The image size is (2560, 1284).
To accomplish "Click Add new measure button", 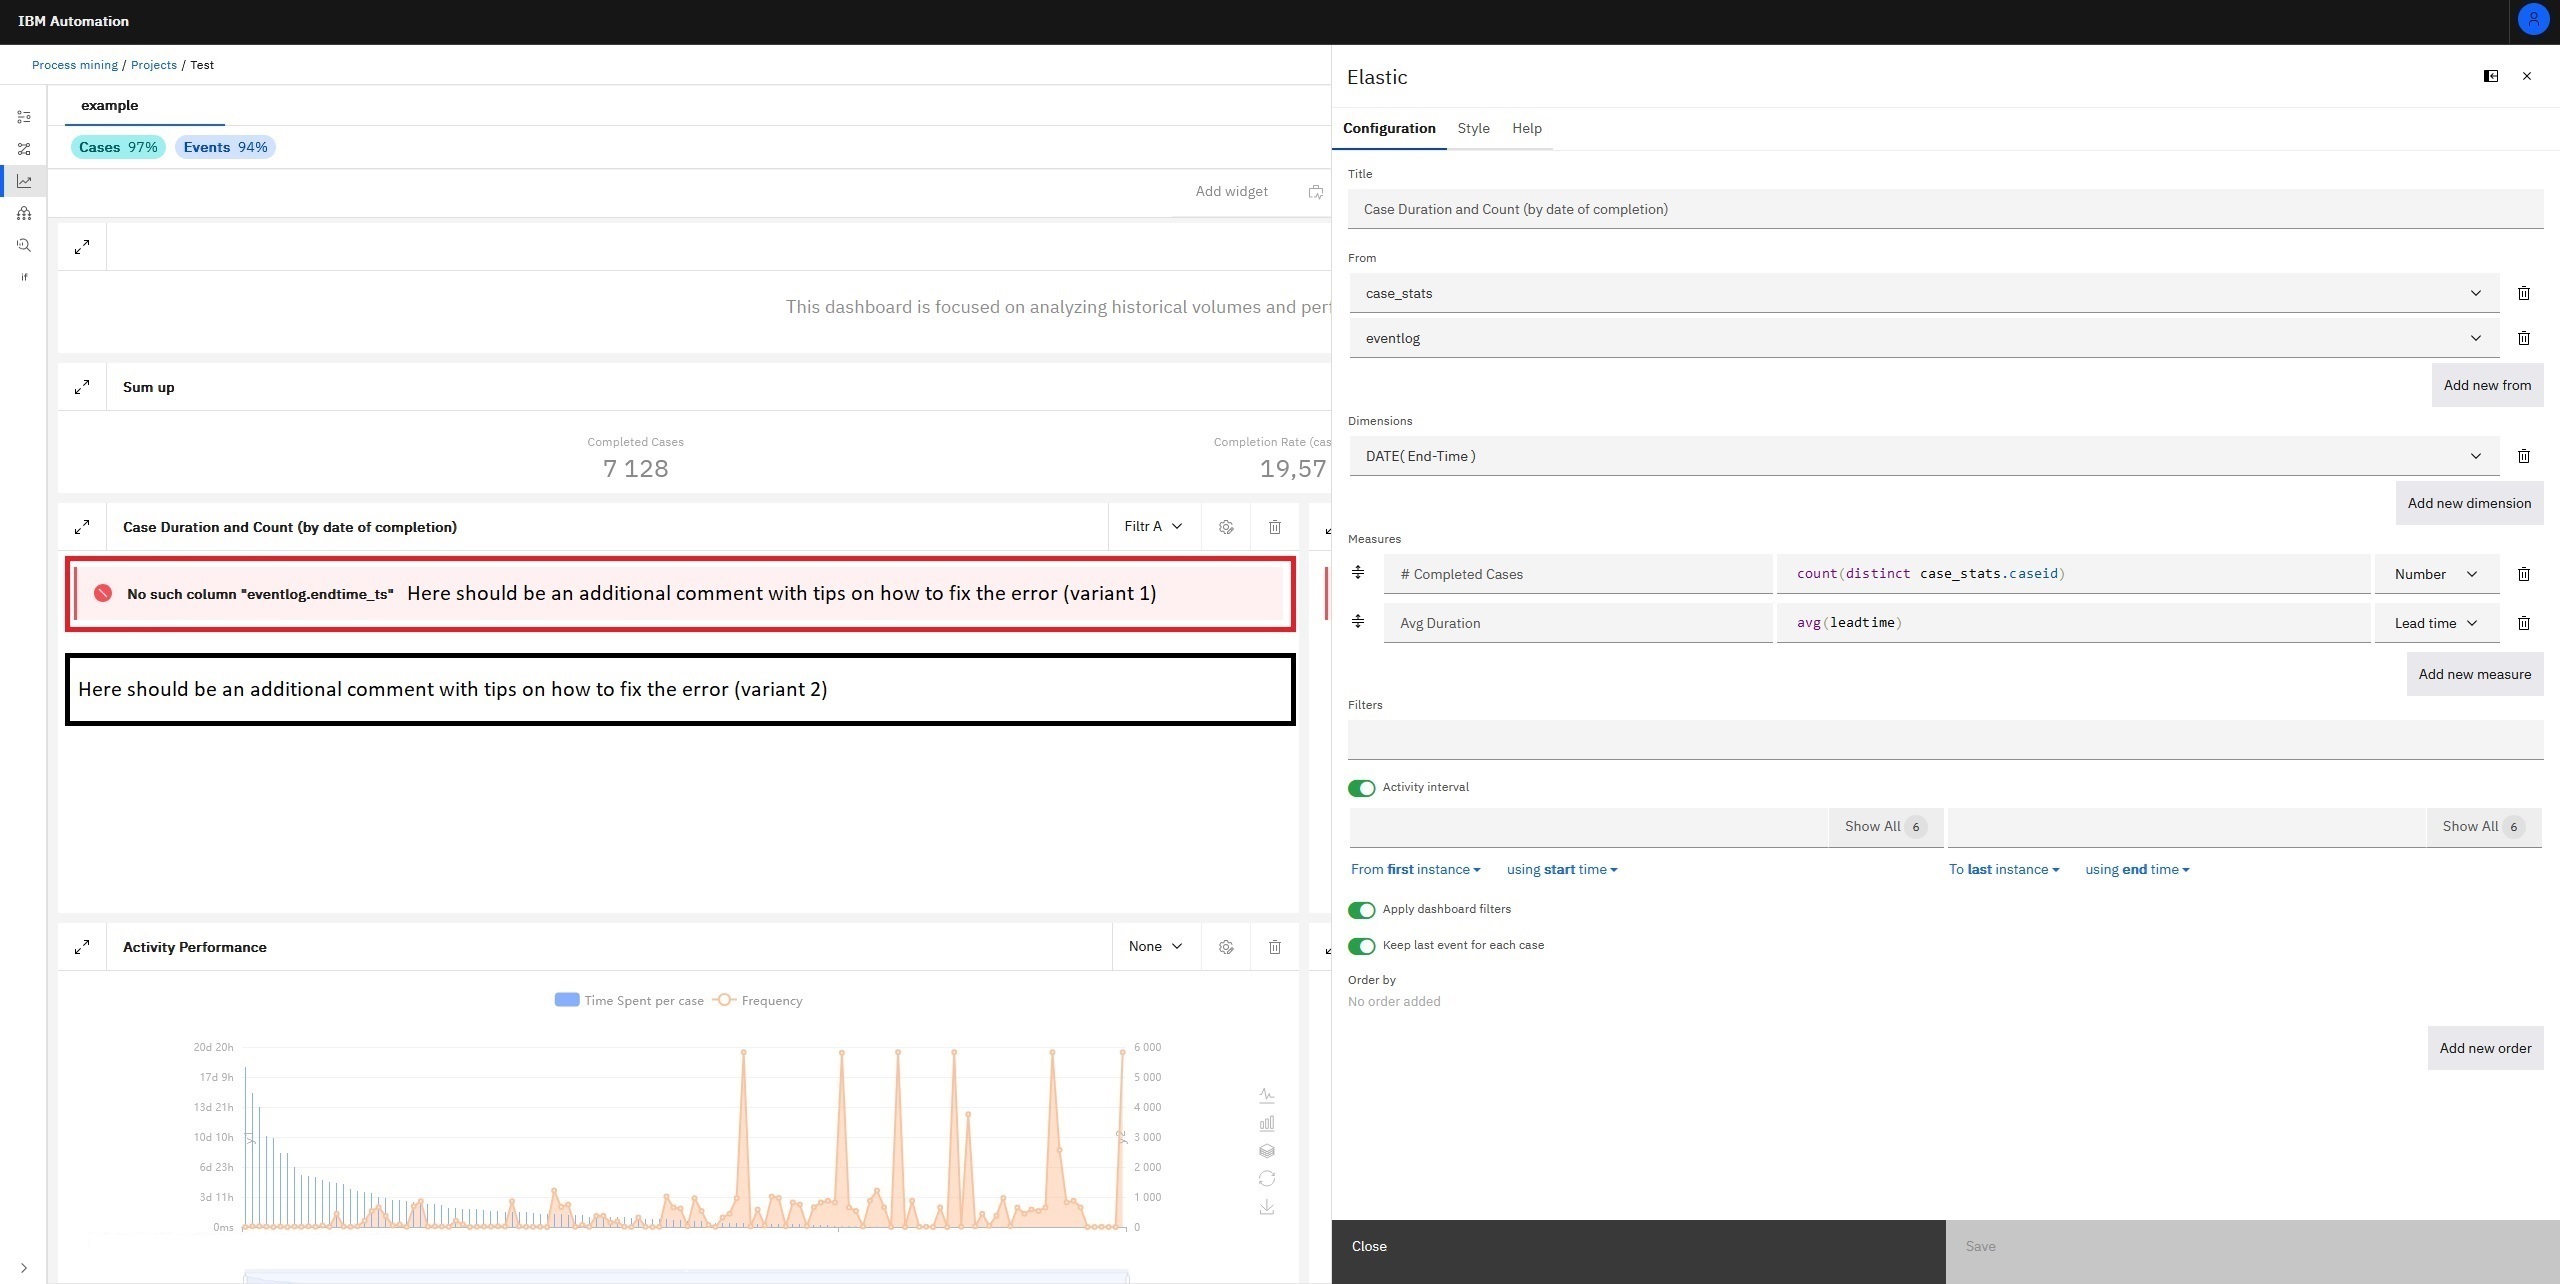I will point(2474,674).
